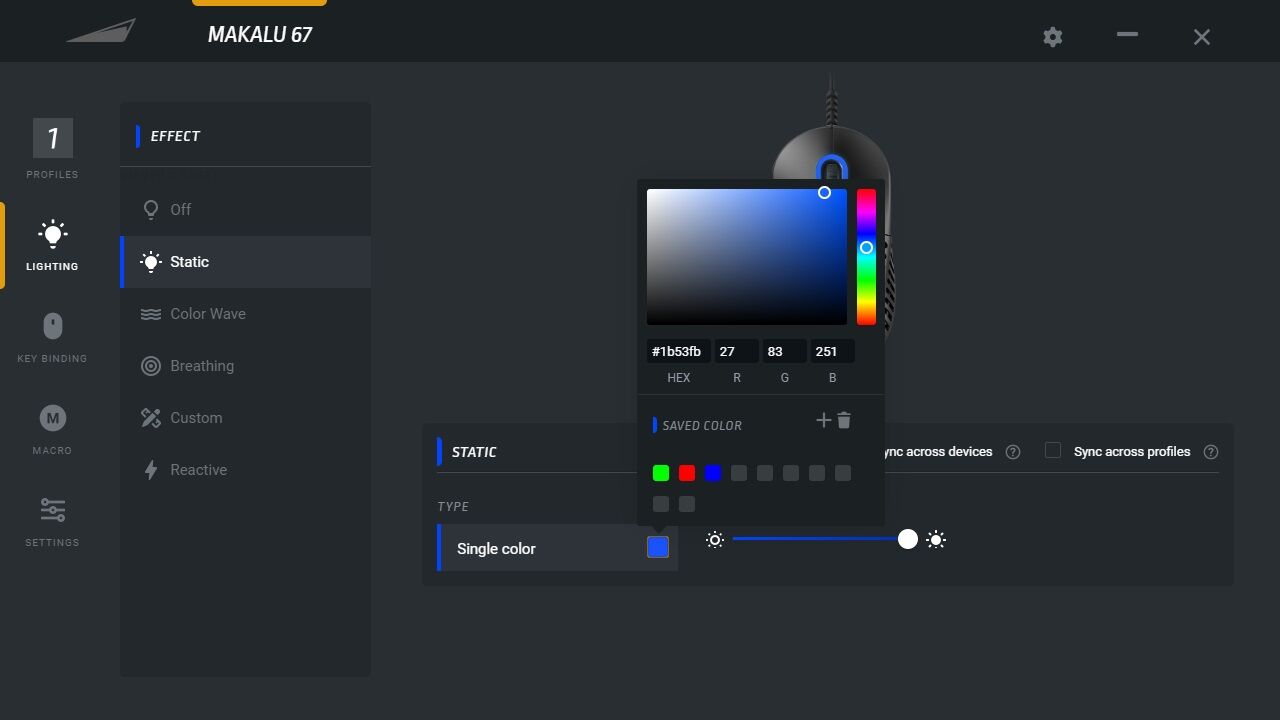
Task: Click the TYPE label
Action: (453, 507)
